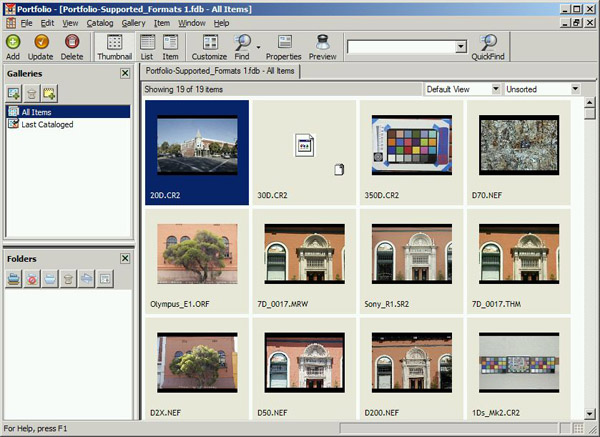
Task: Select the Sony_R1.SR2 thumbnail
Action: [412, 261]
